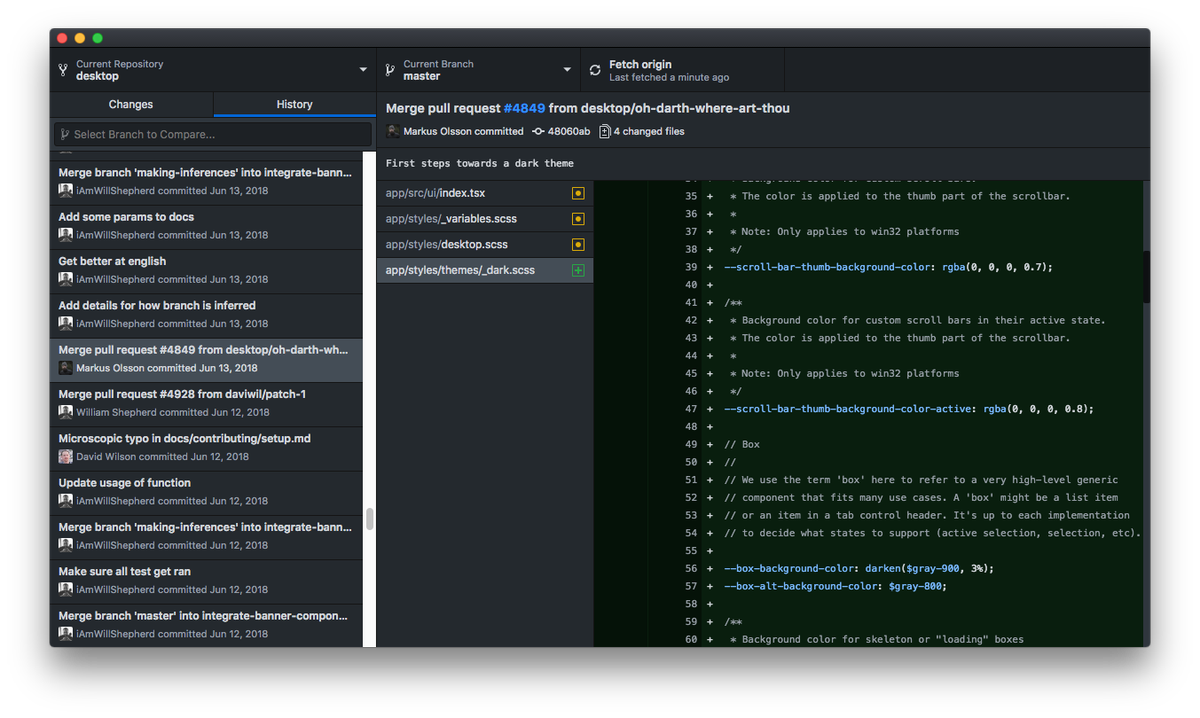
Task: Select commit 'Make sure all test get ran'
Action: pos(206,581)
